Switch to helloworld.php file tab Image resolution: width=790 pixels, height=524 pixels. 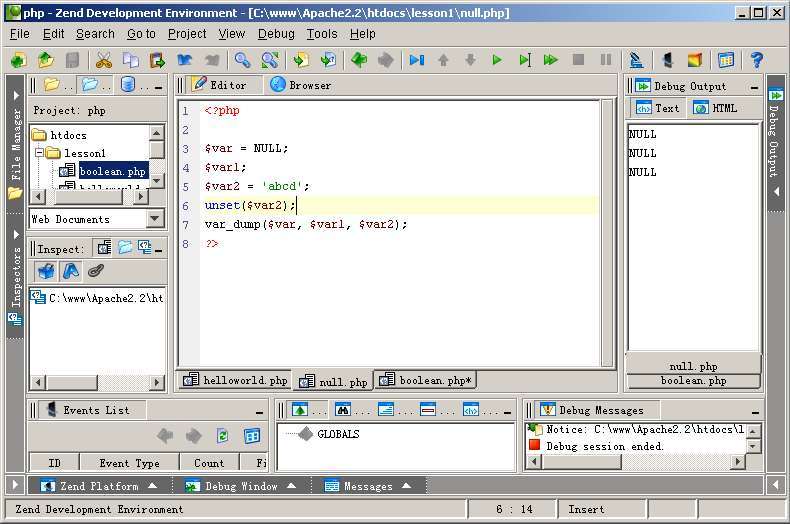click(235, 380)
